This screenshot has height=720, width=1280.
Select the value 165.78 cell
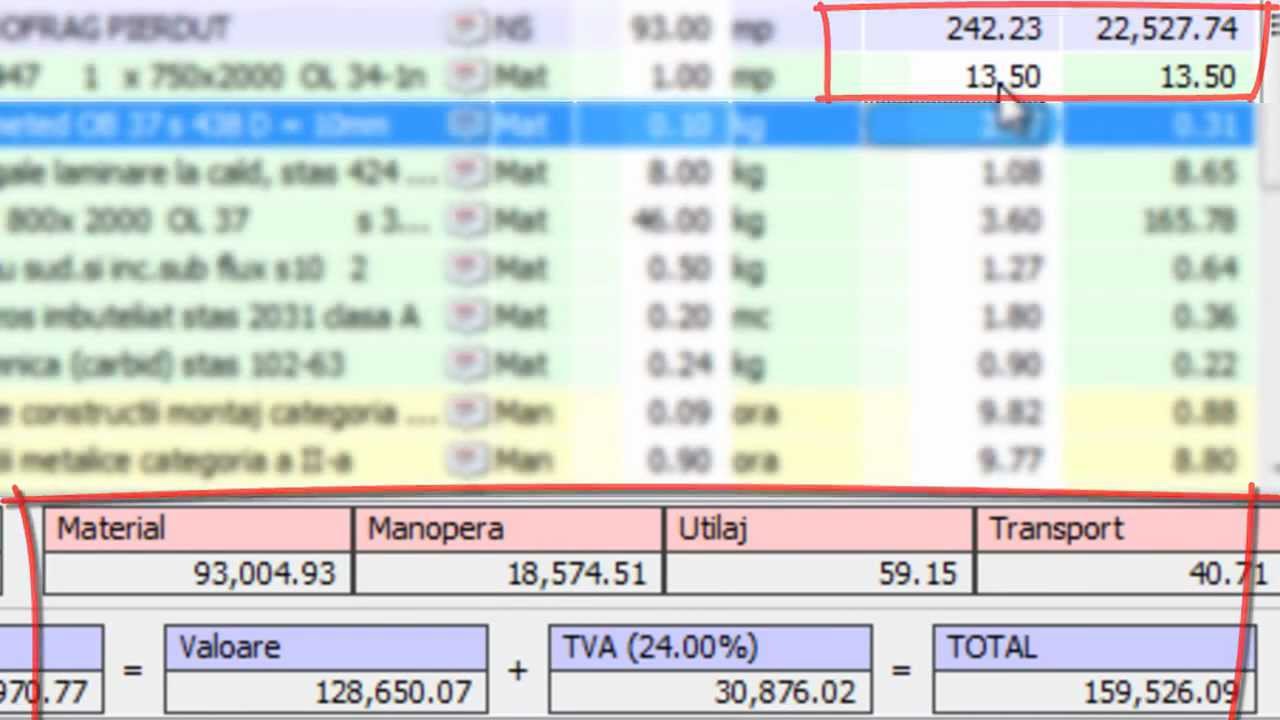coord(1160,221)
